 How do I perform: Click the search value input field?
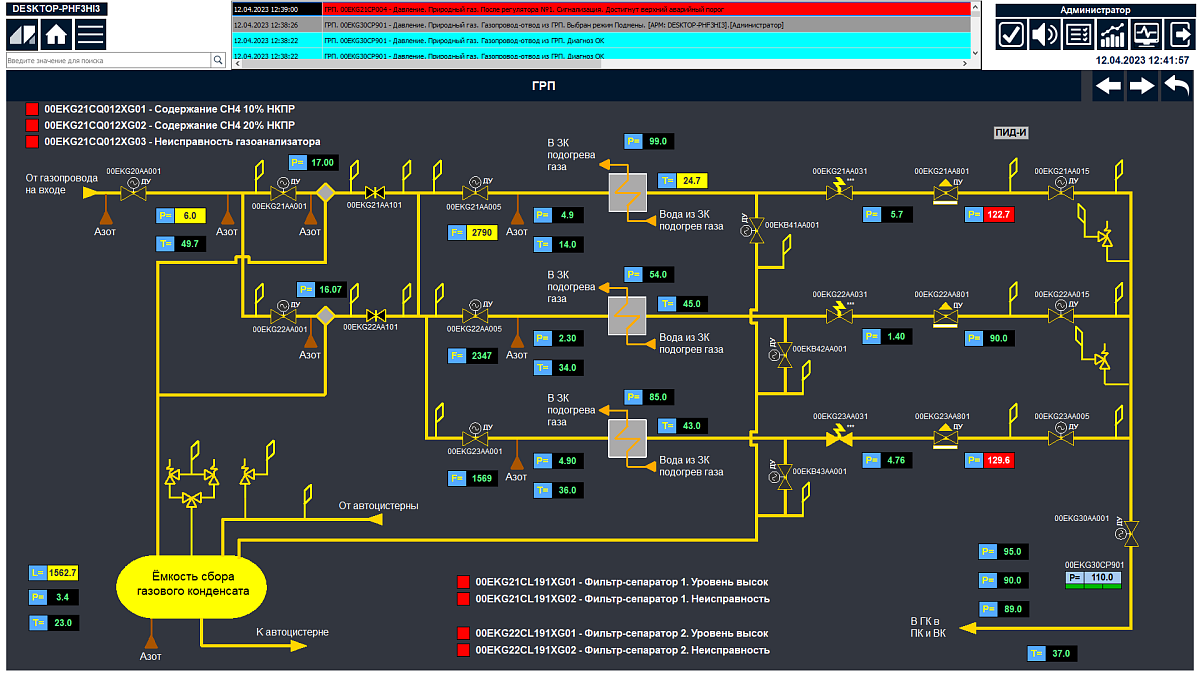(108, 61)
